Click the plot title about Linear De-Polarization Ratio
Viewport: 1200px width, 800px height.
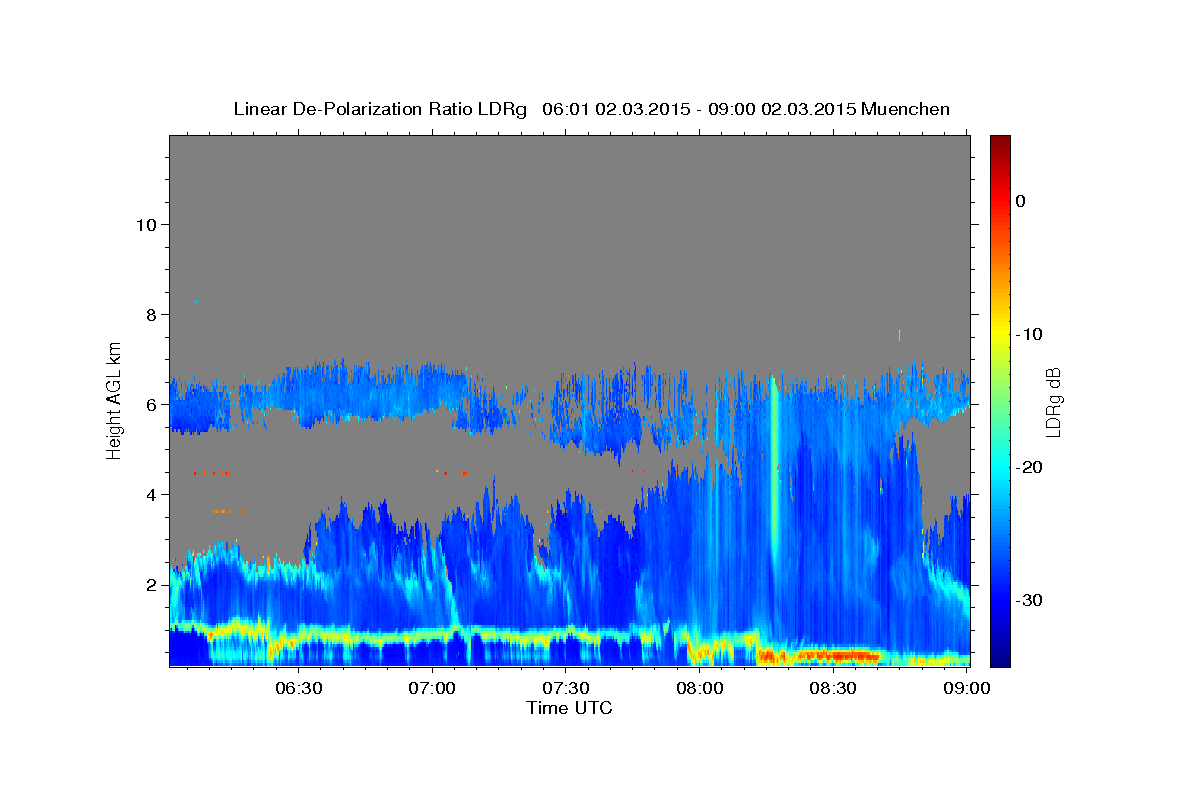click(591, 109)
